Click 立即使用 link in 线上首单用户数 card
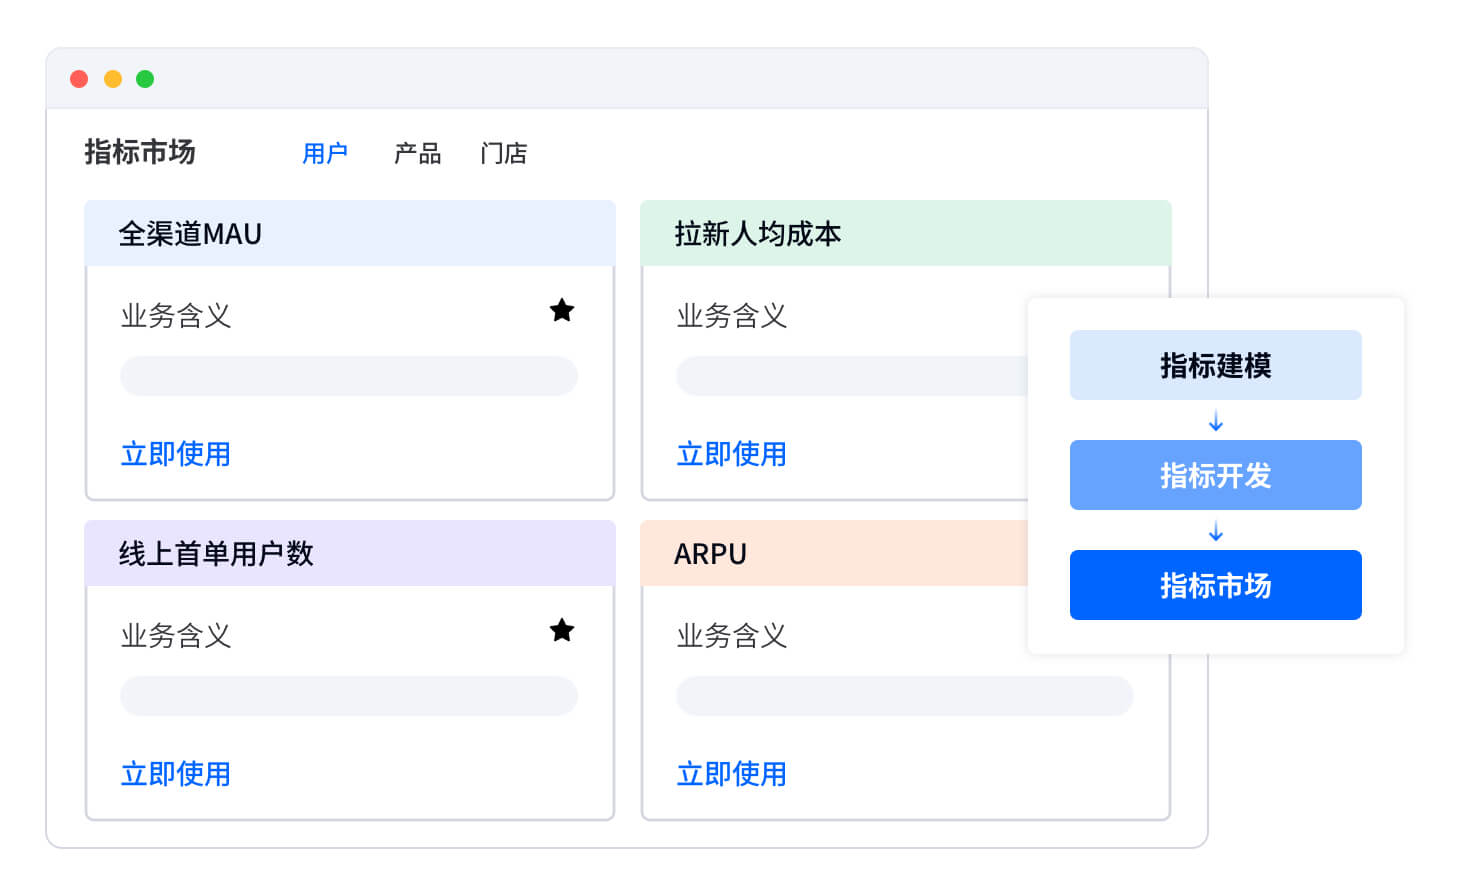Viewport: 1480px width, 880px height. pyautogui.click(x=176, y=774)
